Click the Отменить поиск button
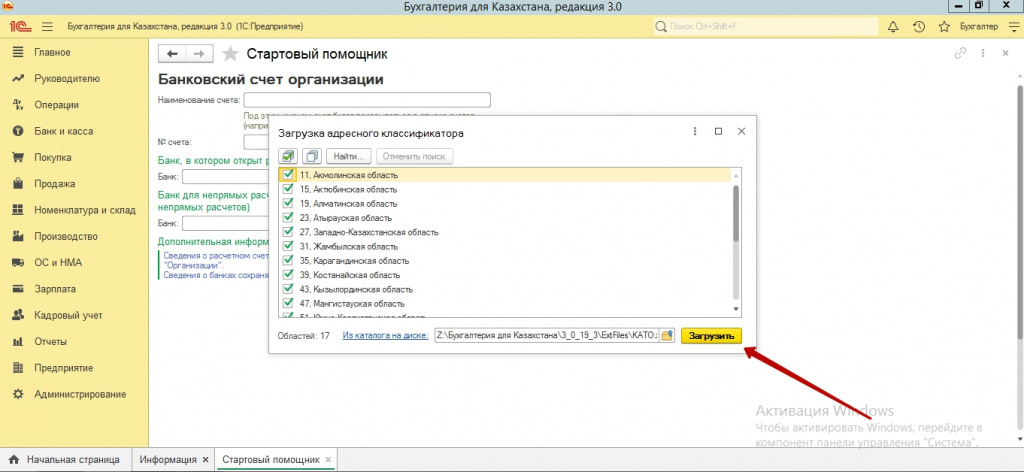 414,157
